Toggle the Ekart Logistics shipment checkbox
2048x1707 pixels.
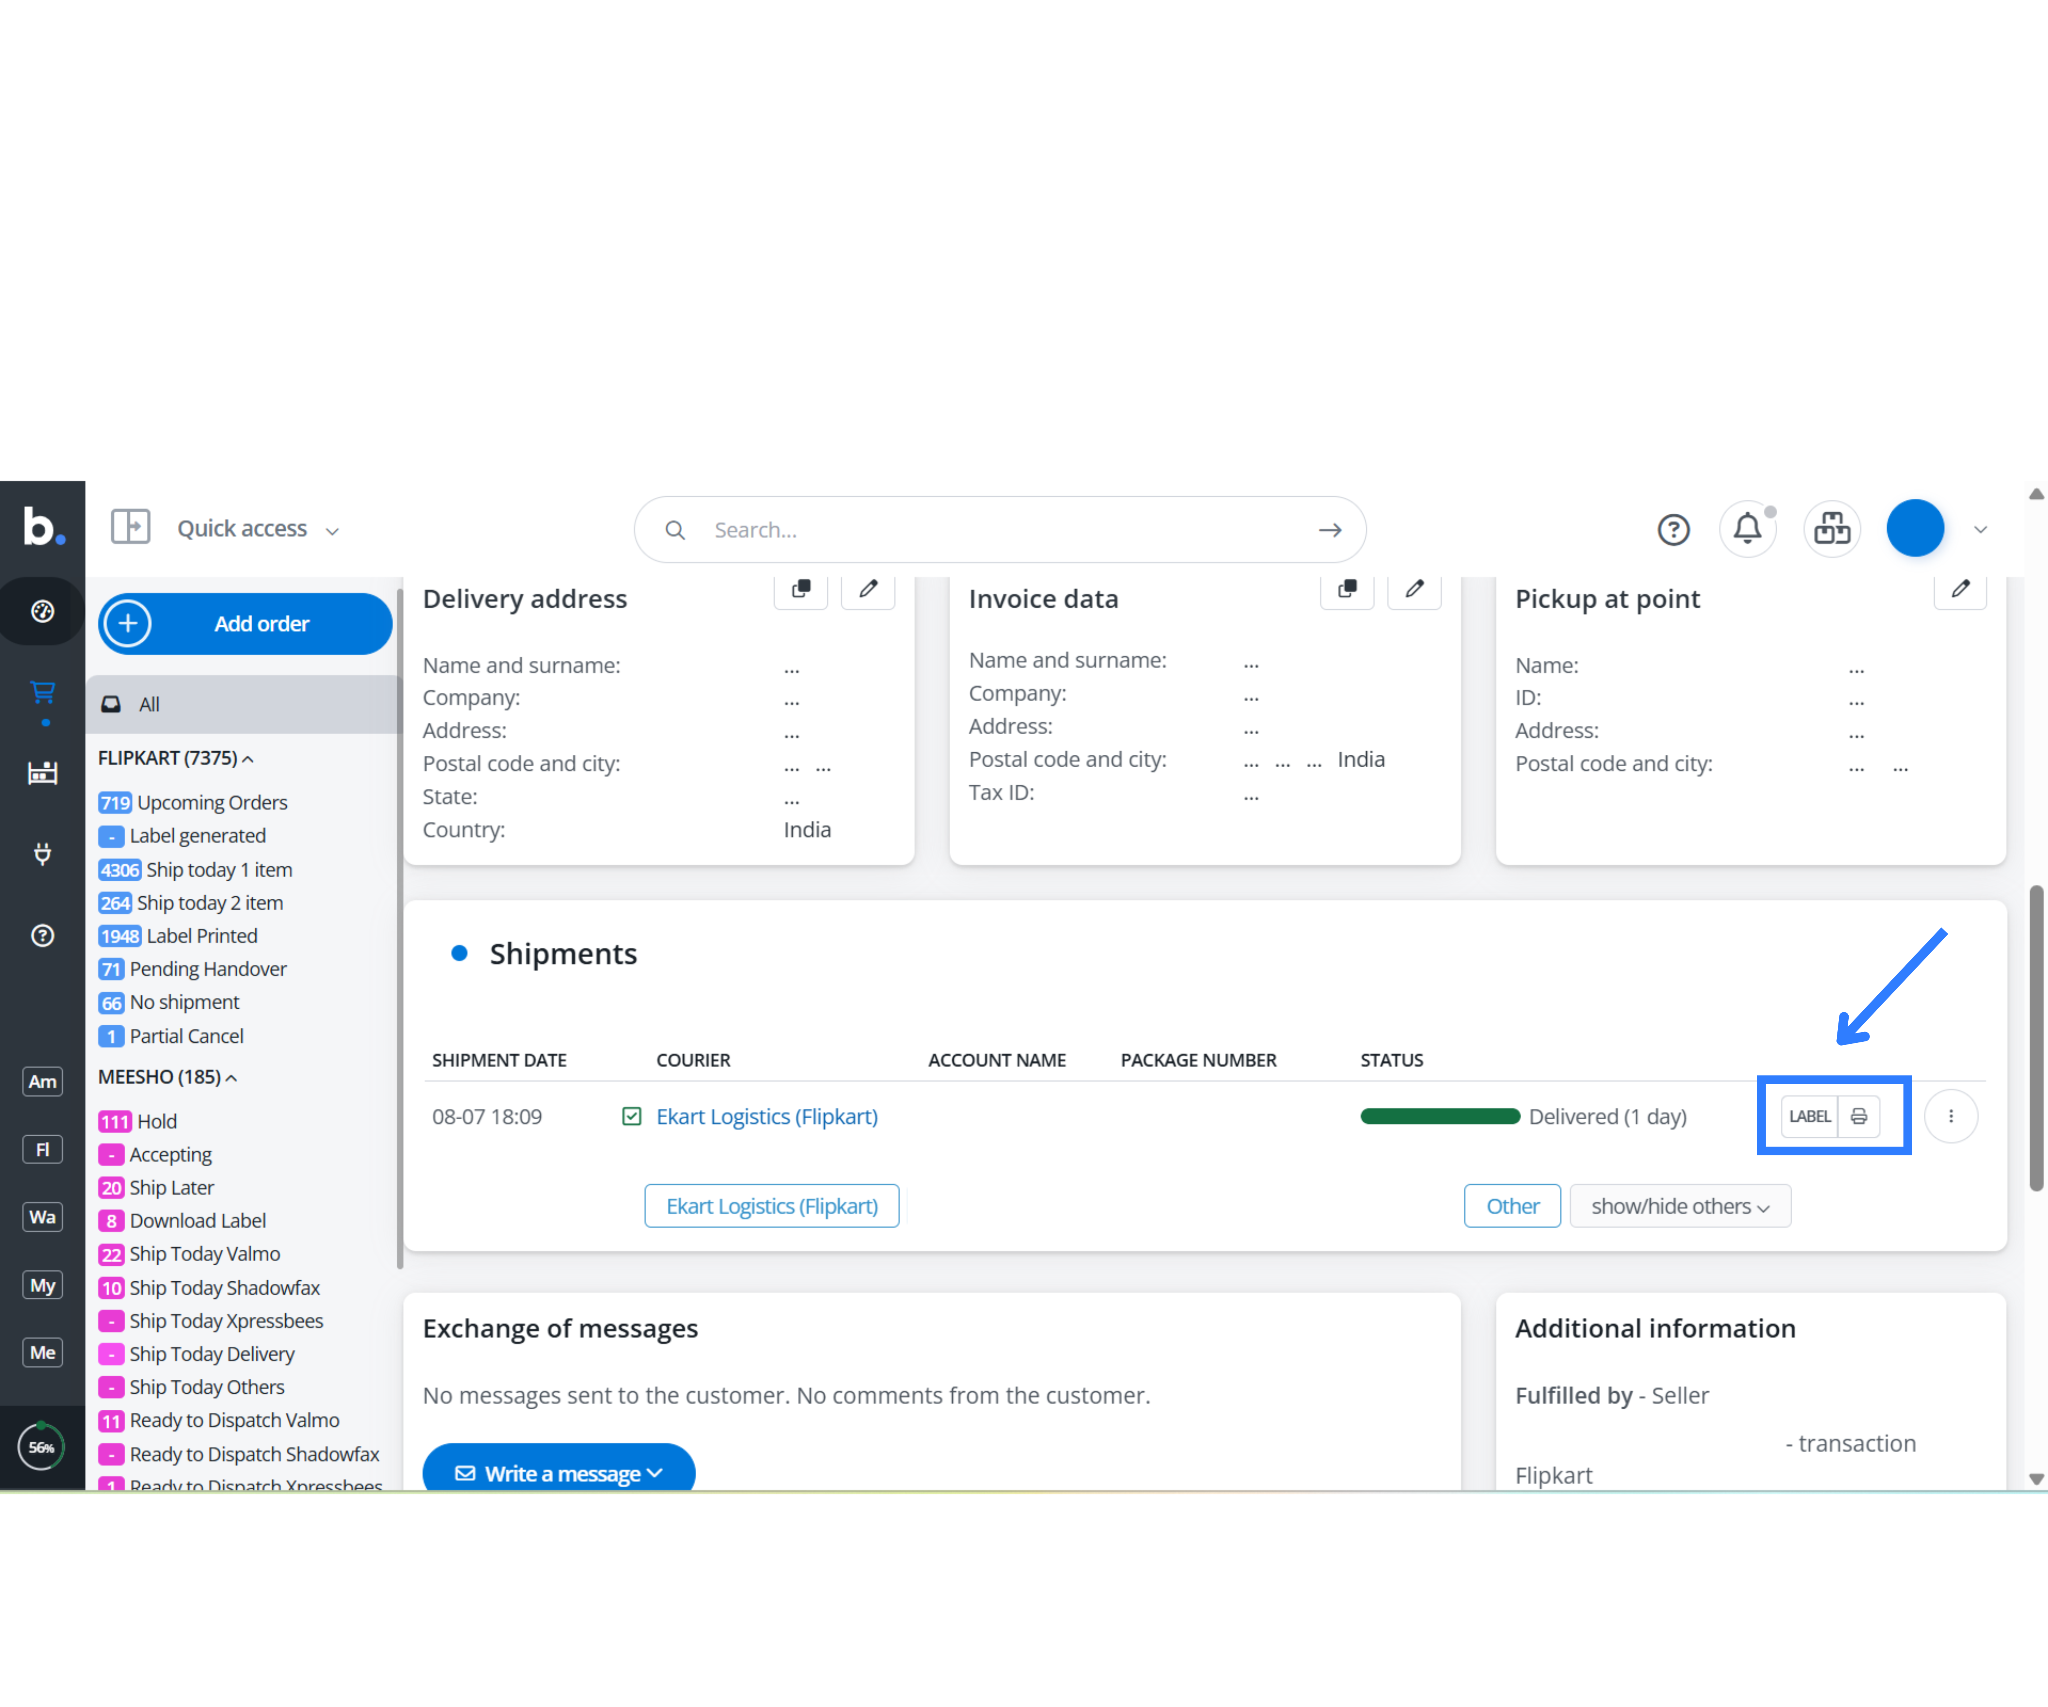pos(632,1116)
